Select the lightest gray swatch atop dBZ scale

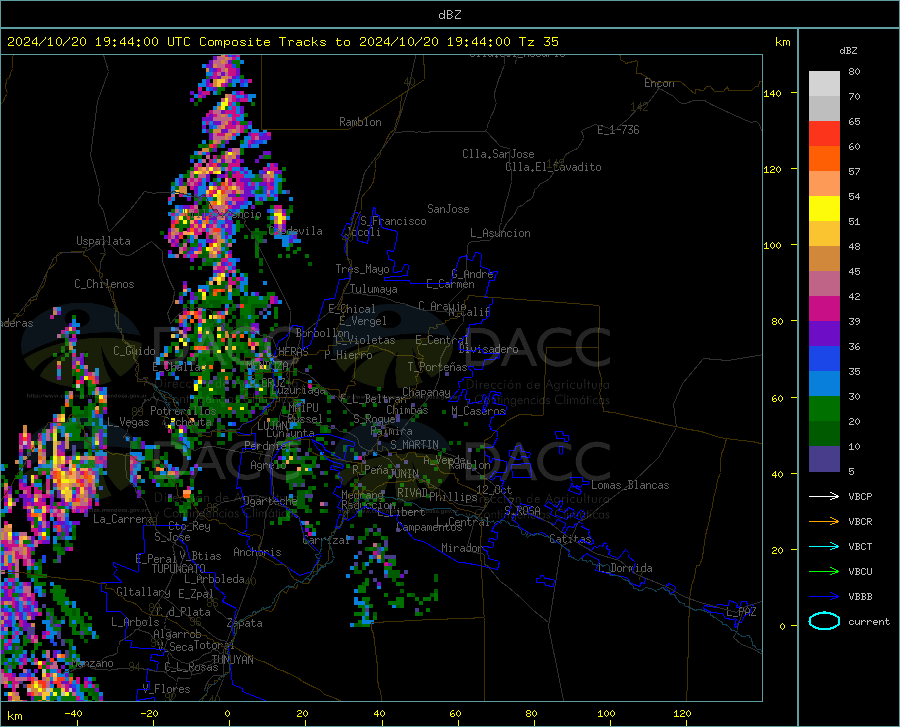(824, 83)
